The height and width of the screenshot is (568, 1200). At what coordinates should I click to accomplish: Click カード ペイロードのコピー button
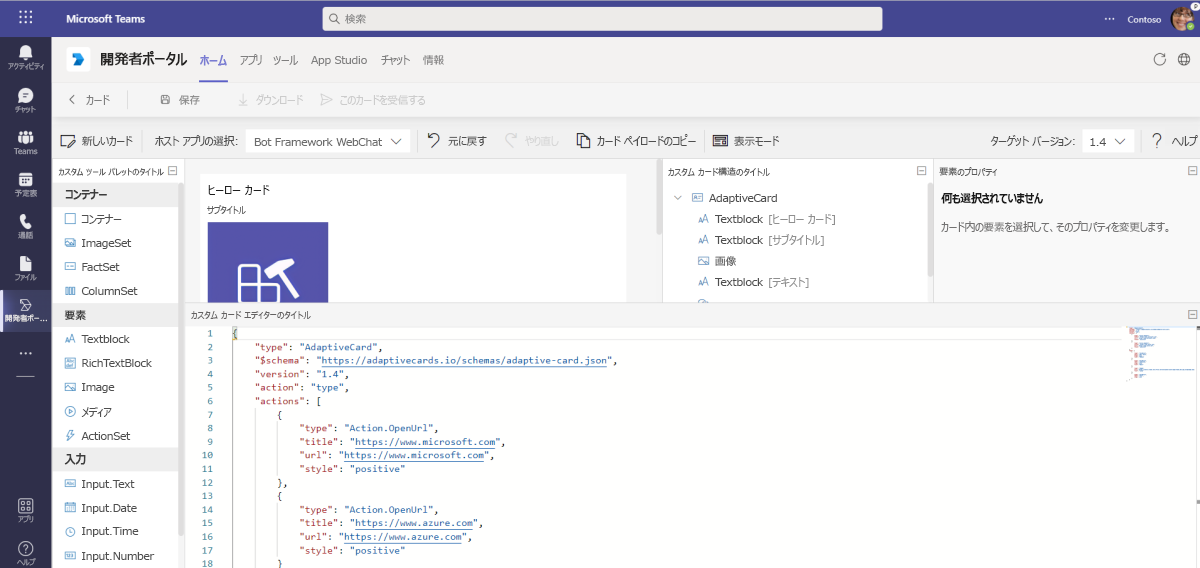point(636,141)
